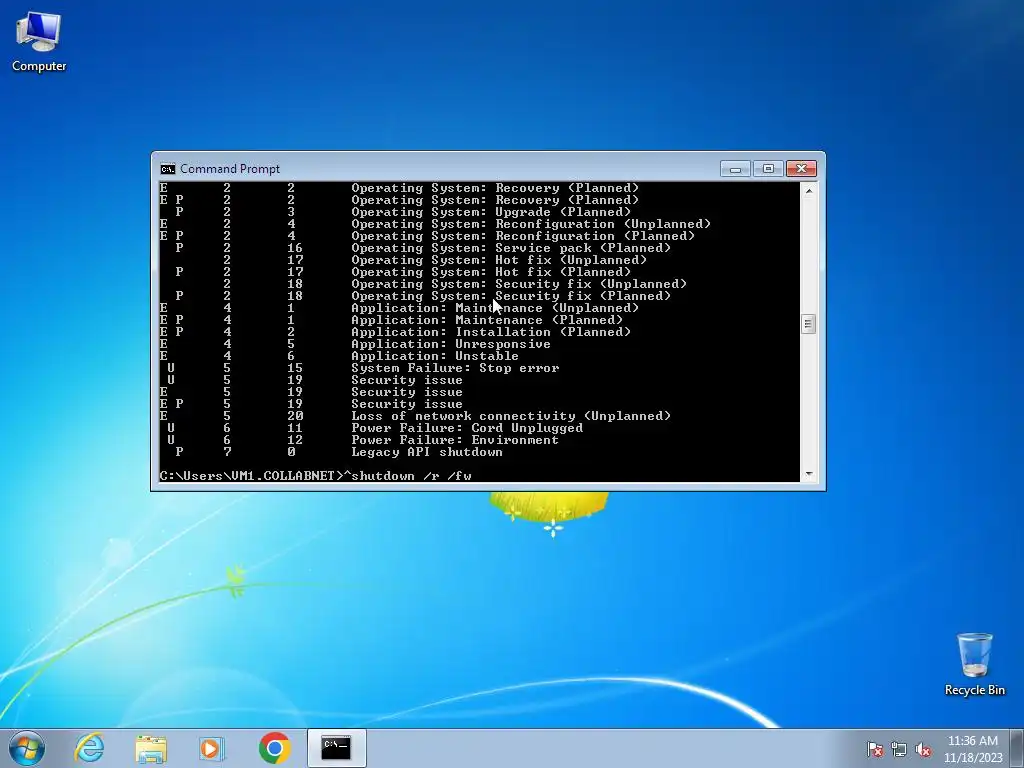Click 'Application: Unstable' line

(435, 356)
